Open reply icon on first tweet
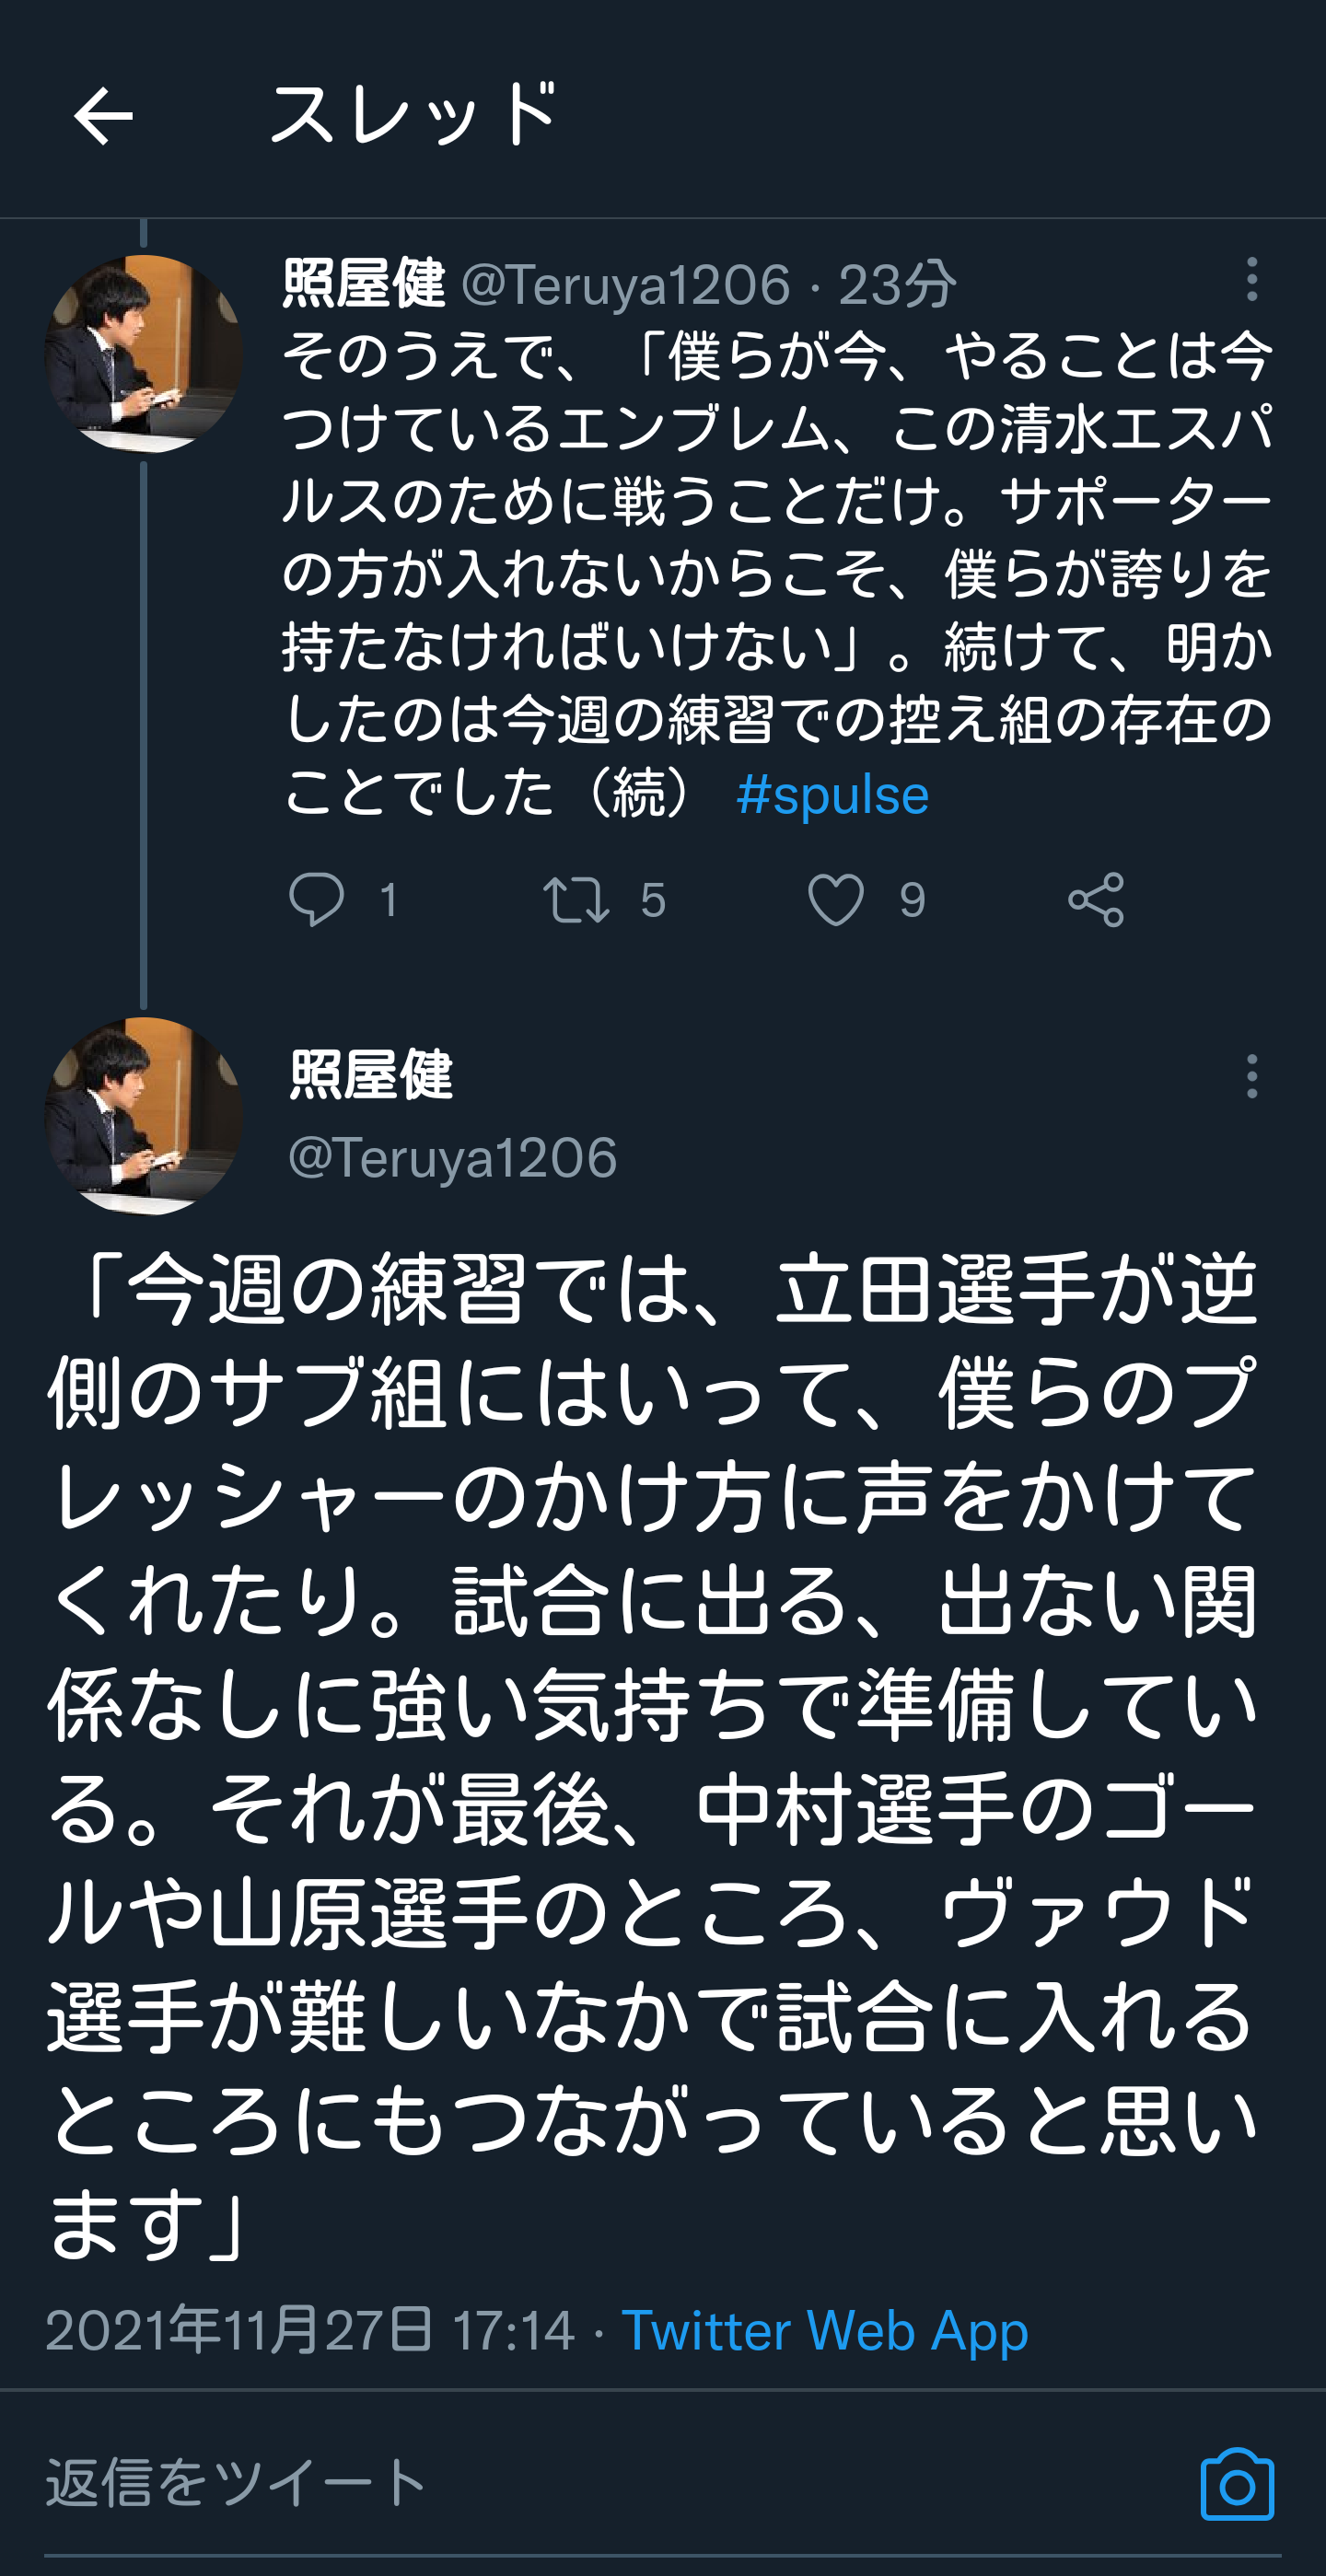Screen dimensions: 1326x2576 [x=317, y=899]
